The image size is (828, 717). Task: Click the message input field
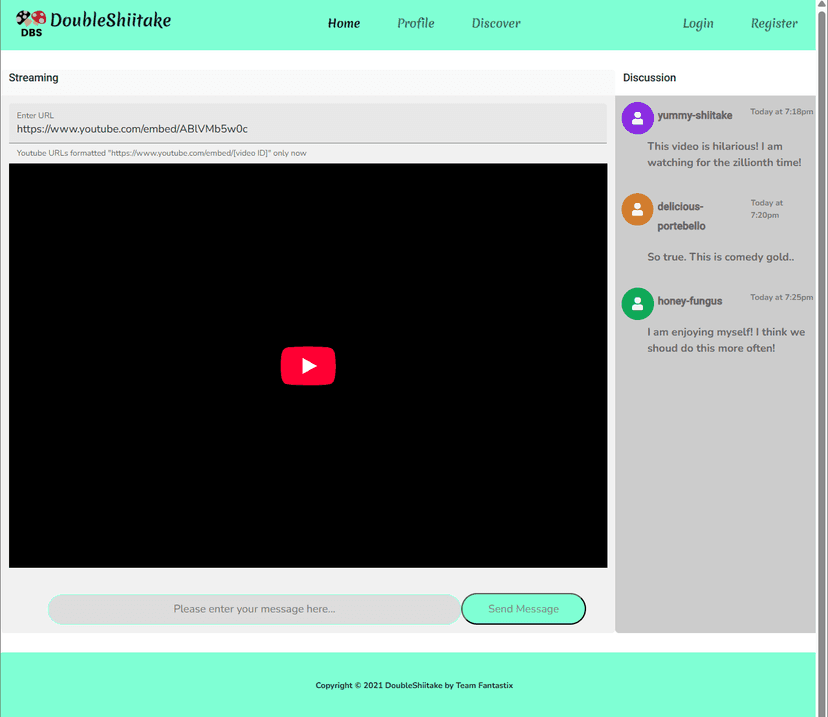click(x=253, y=609)
